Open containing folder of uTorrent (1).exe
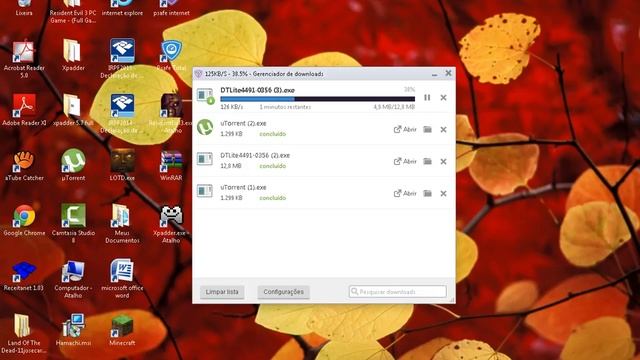This screenshot has height=360, width=640. pos(427,193)
